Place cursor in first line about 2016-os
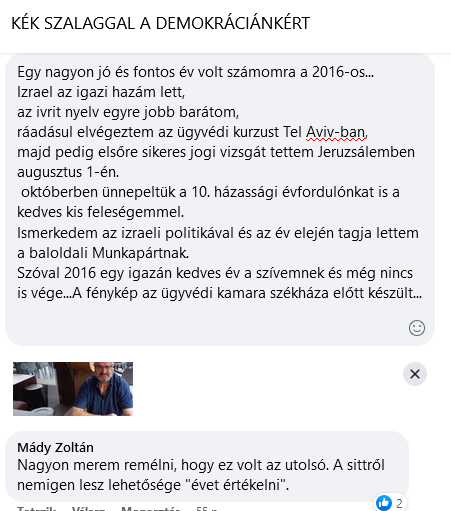Image resolution: width=451 pixels, height=511 pixels. pos(196,72)
